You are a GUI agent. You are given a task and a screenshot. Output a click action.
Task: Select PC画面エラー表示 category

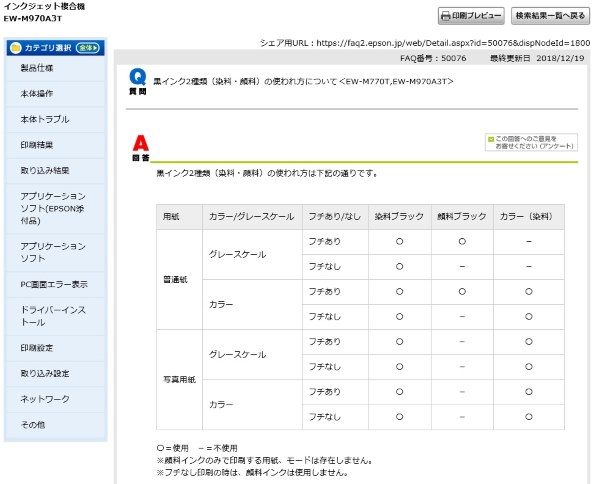pos(55,284)
